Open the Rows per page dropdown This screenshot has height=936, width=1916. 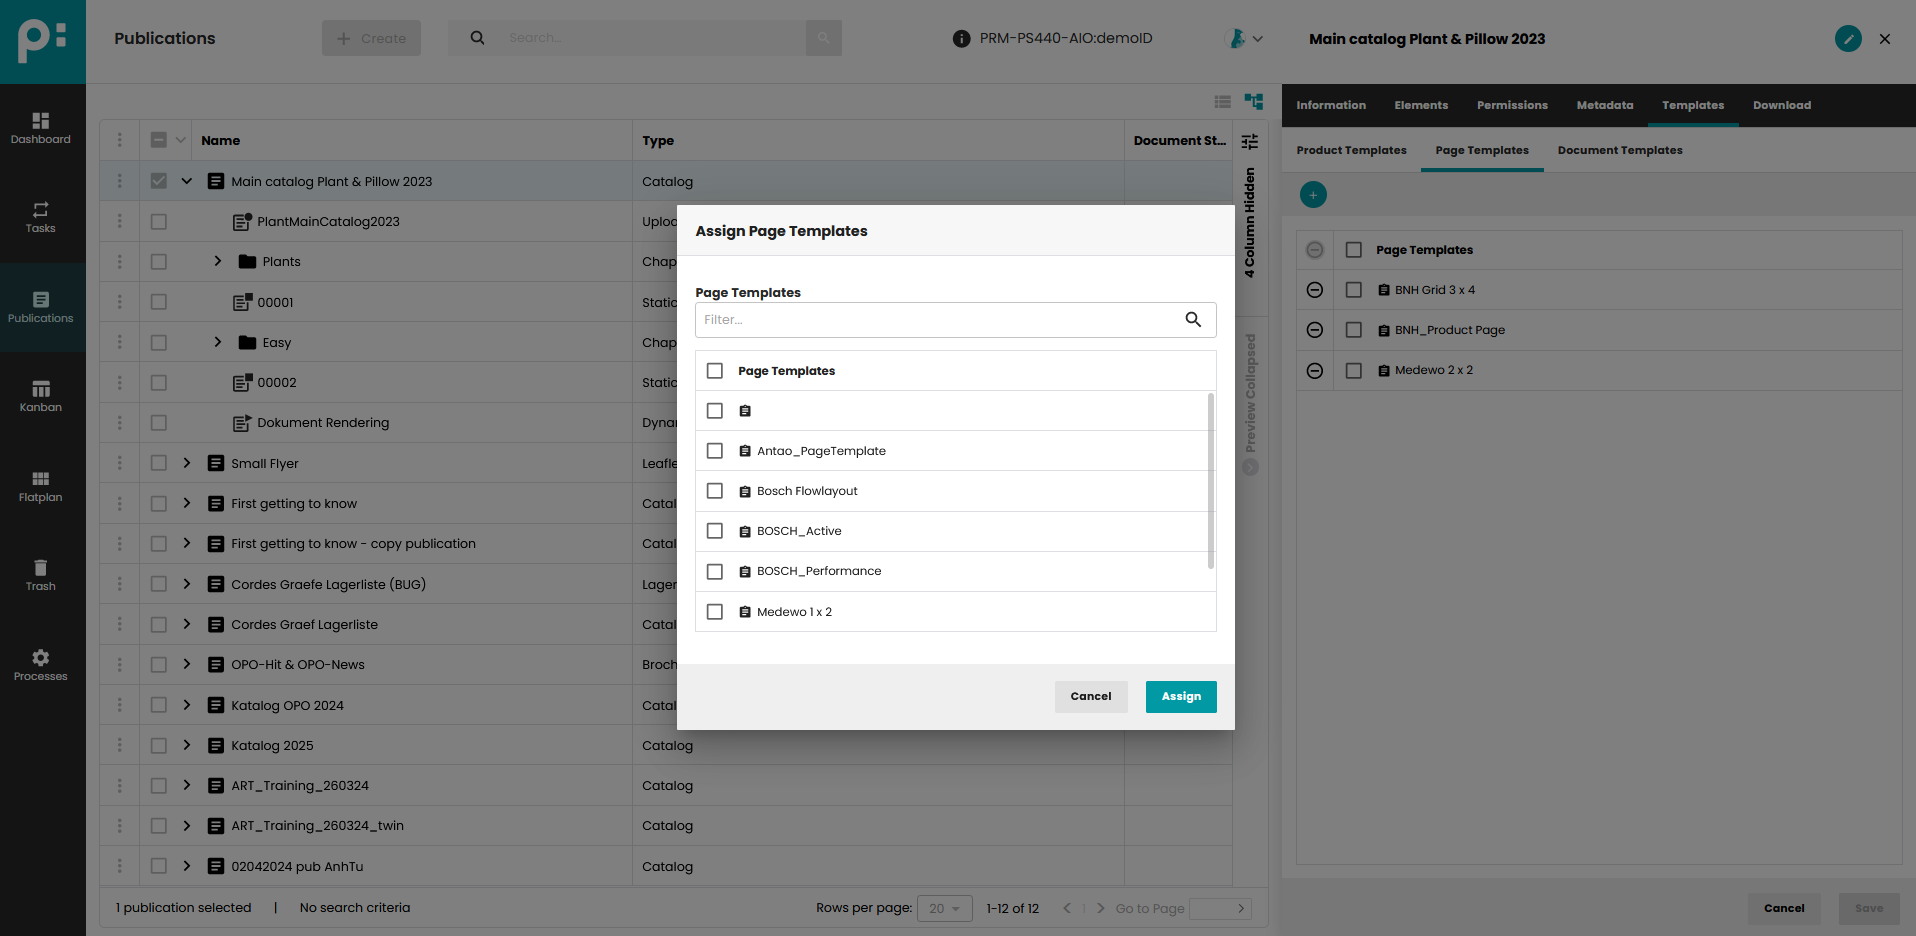[x=944, y=908]
